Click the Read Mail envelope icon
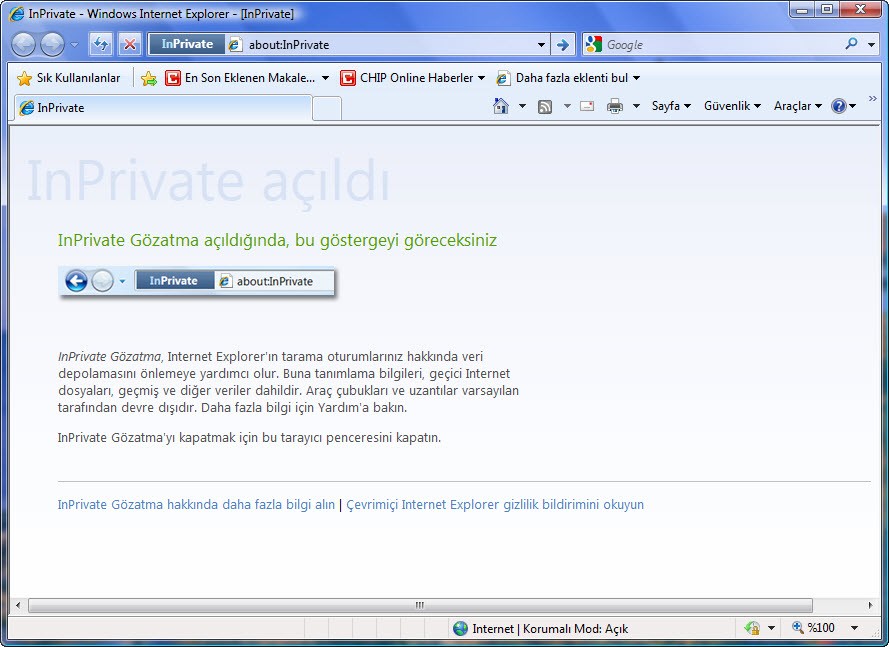The height and width of the screenshot is (647, 889). (587, 106)
